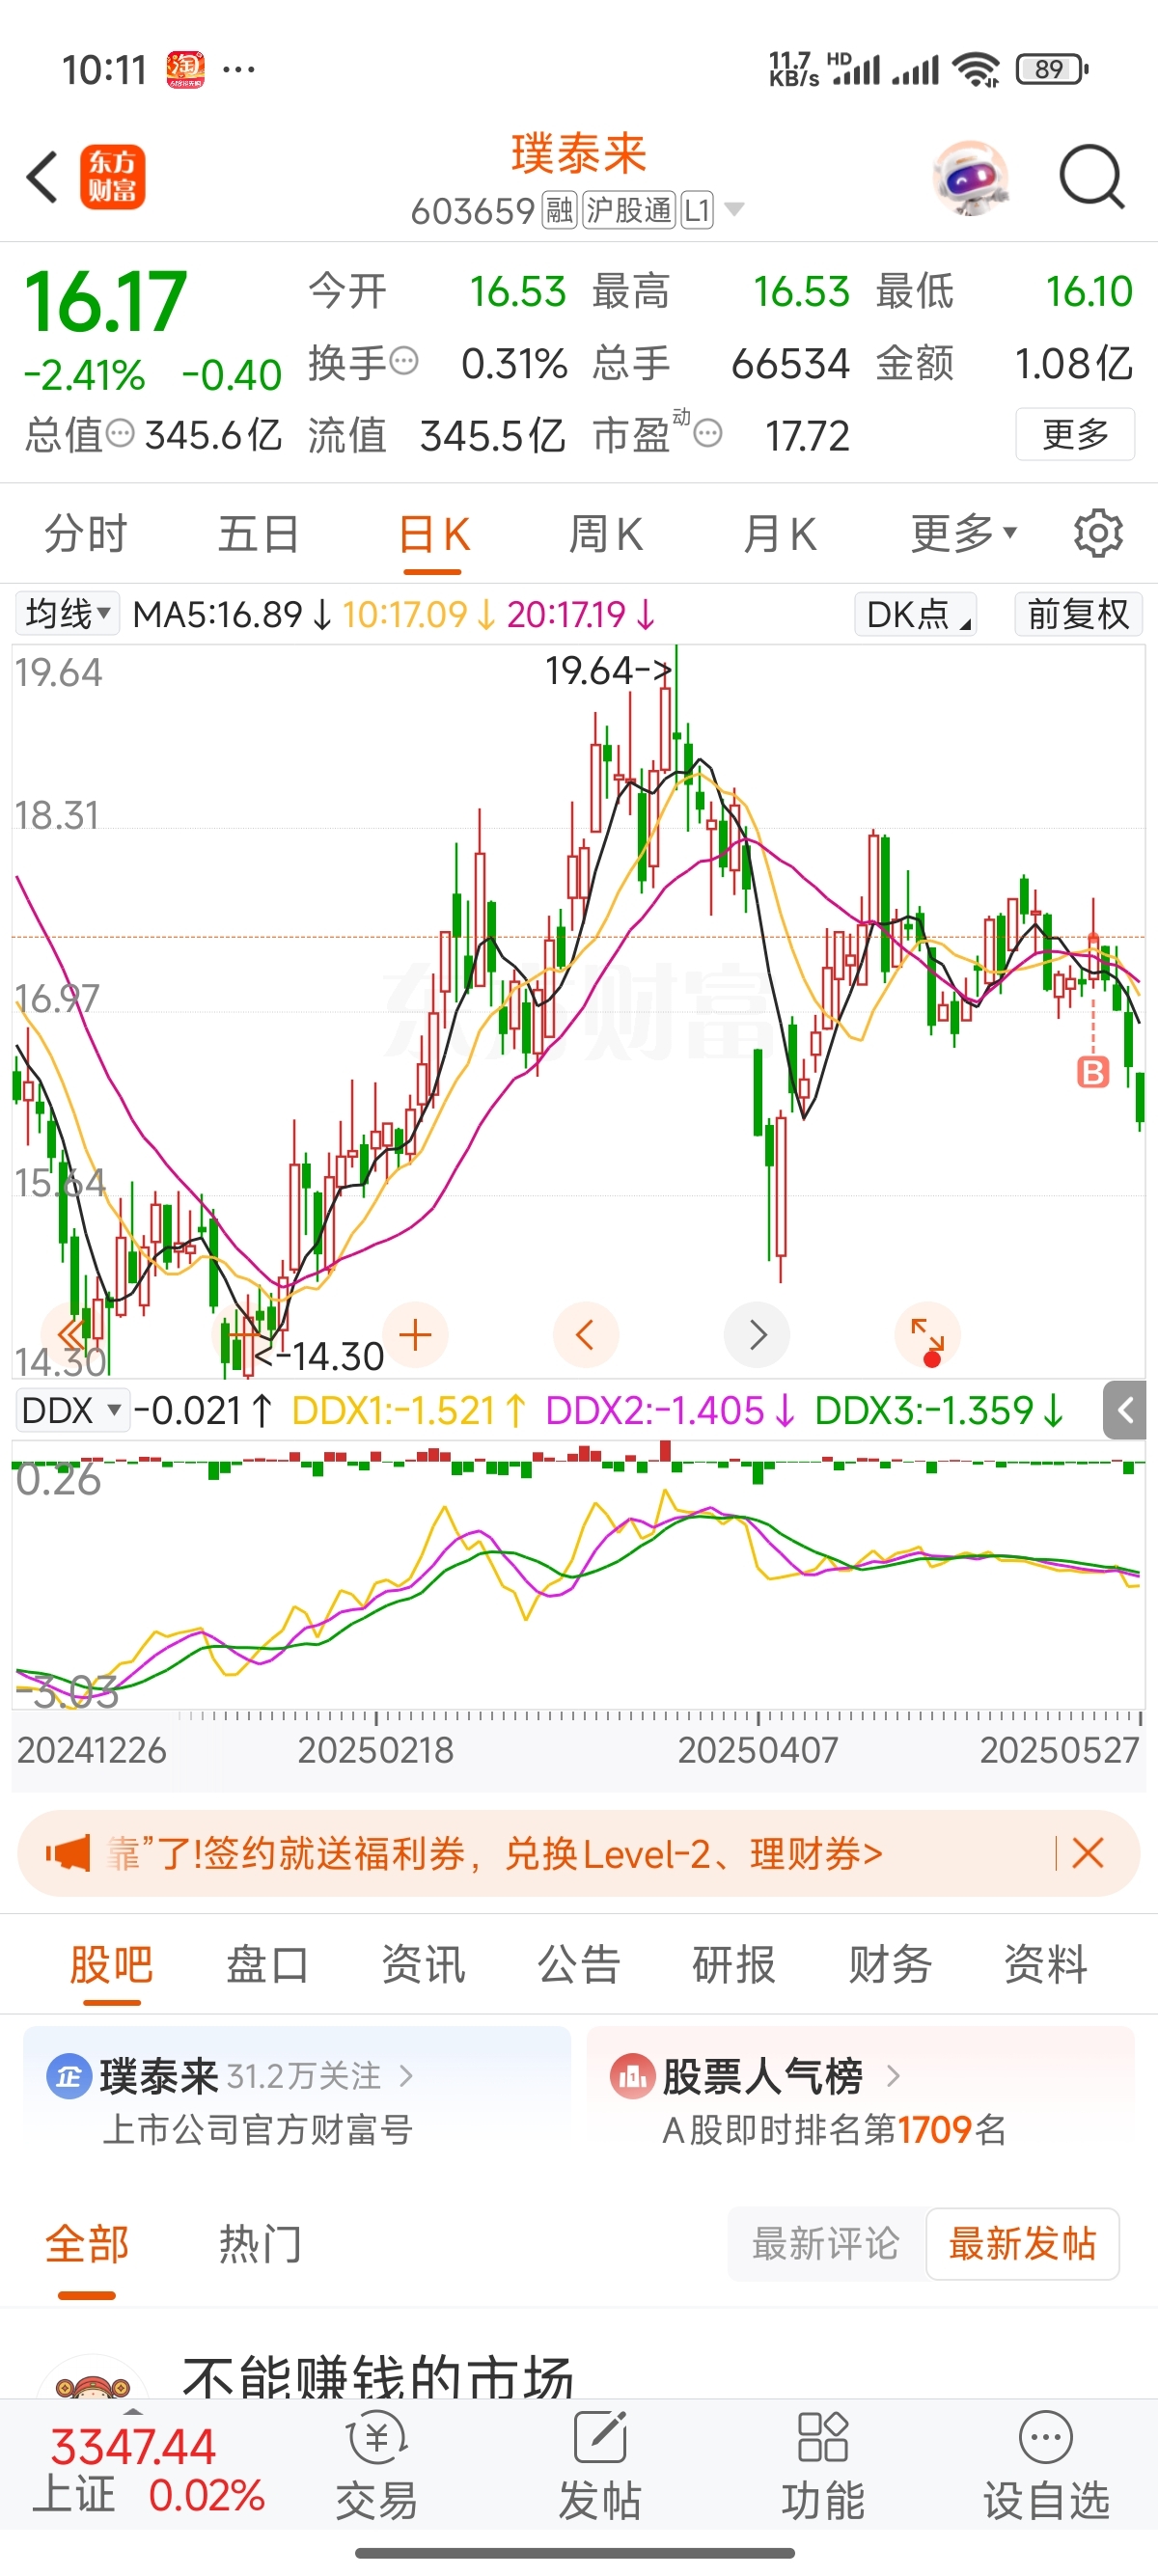1158x2576 pixels.
Task: Expand stock title dropdown triangle
Action: [734, 210]
